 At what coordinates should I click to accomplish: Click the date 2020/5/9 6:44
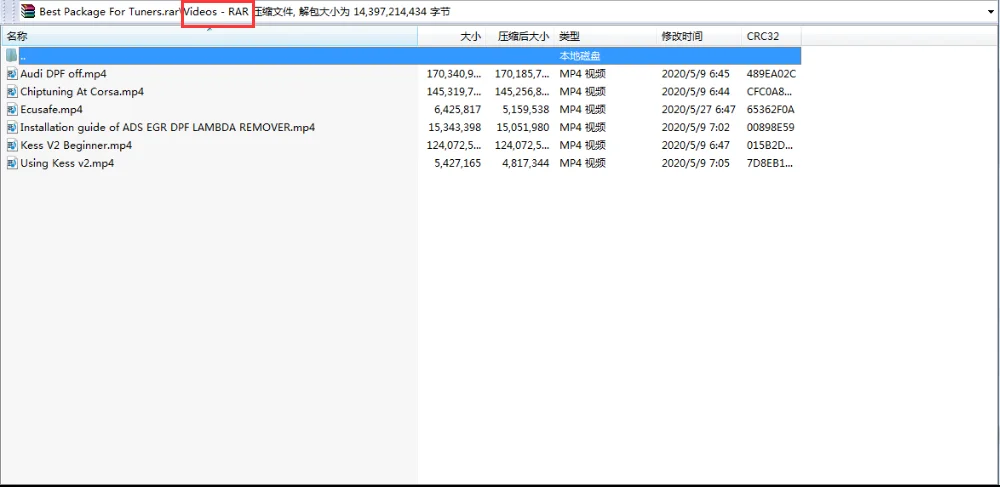point(696,92)
